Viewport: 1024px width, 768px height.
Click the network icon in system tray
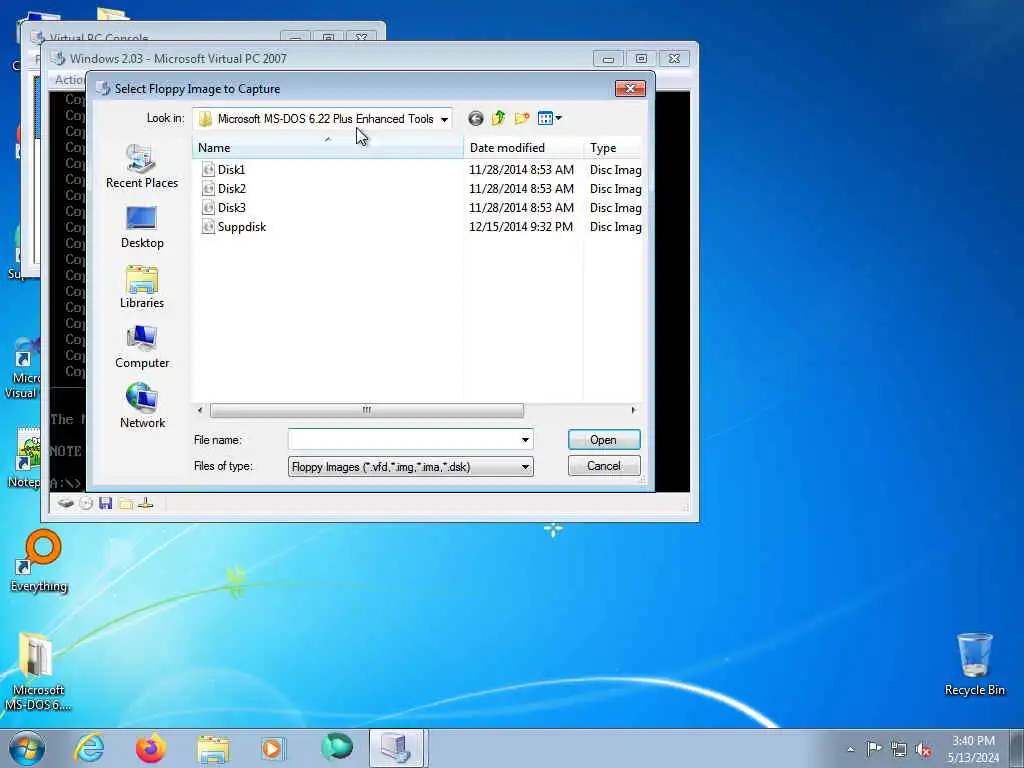click(899, 749)
